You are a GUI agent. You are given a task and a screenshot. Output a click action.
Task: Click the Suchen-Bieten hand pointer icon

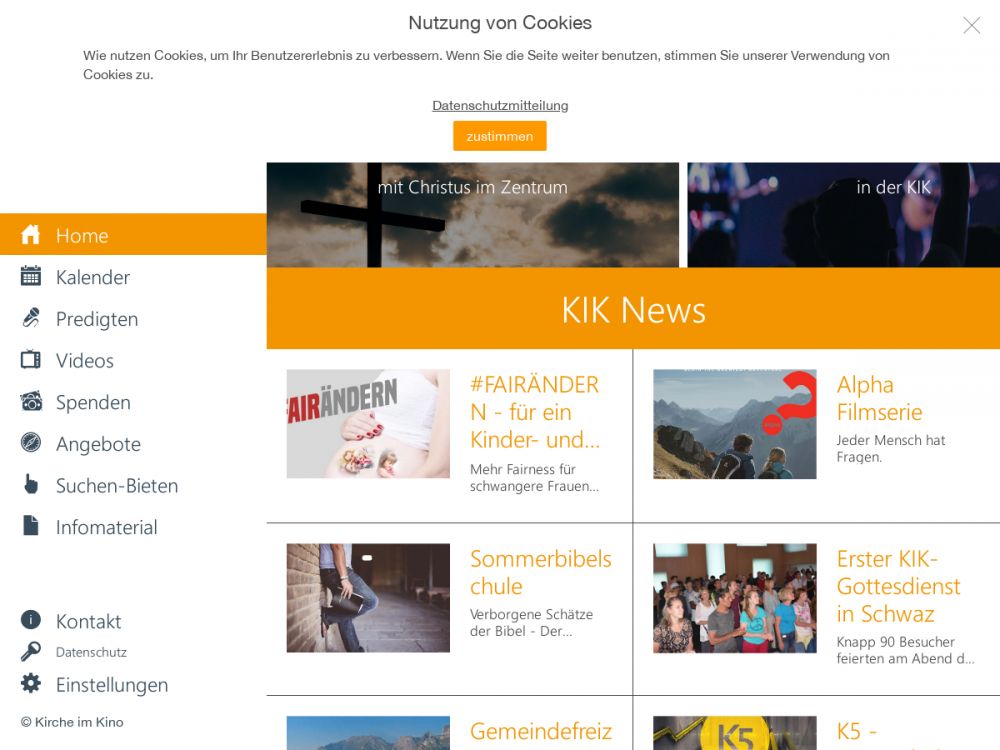[31, 485]
